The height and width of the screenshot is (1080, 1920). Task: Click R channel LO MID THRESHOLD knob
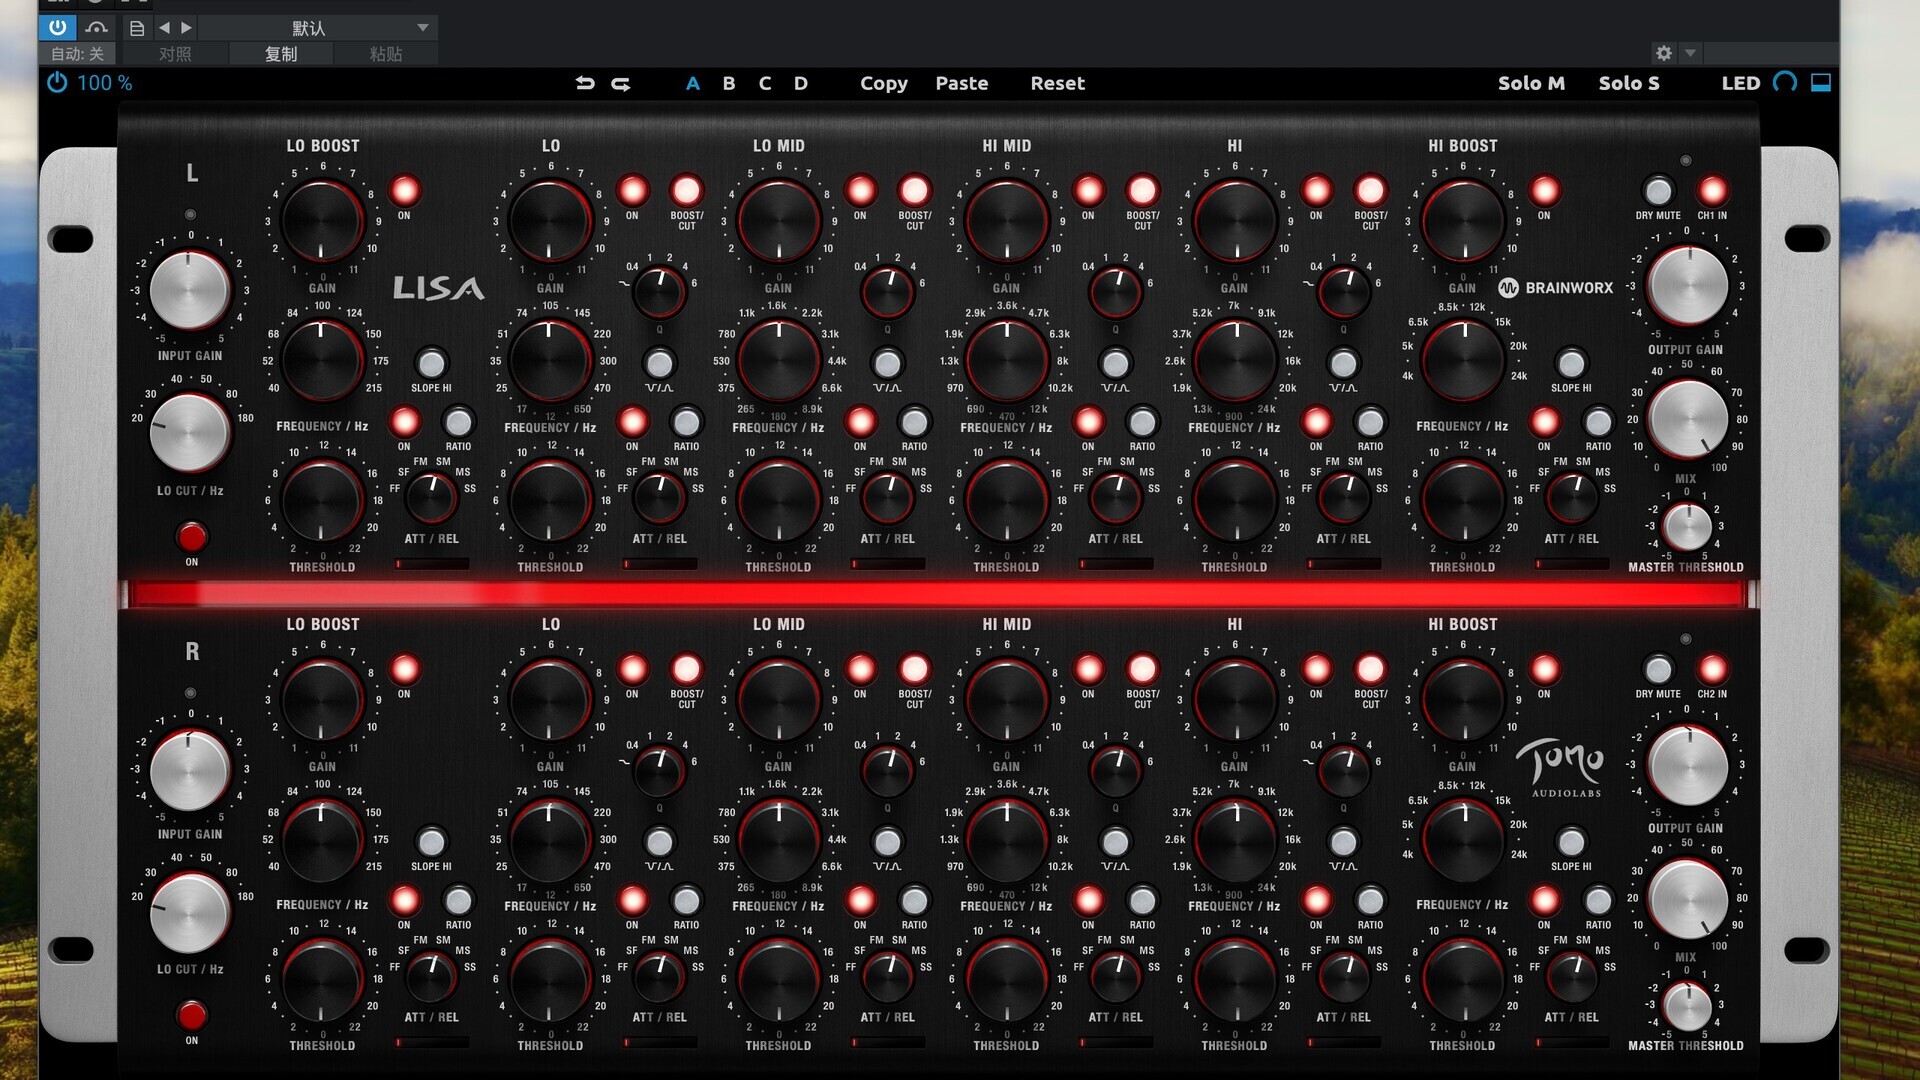[x=778, y=979]
